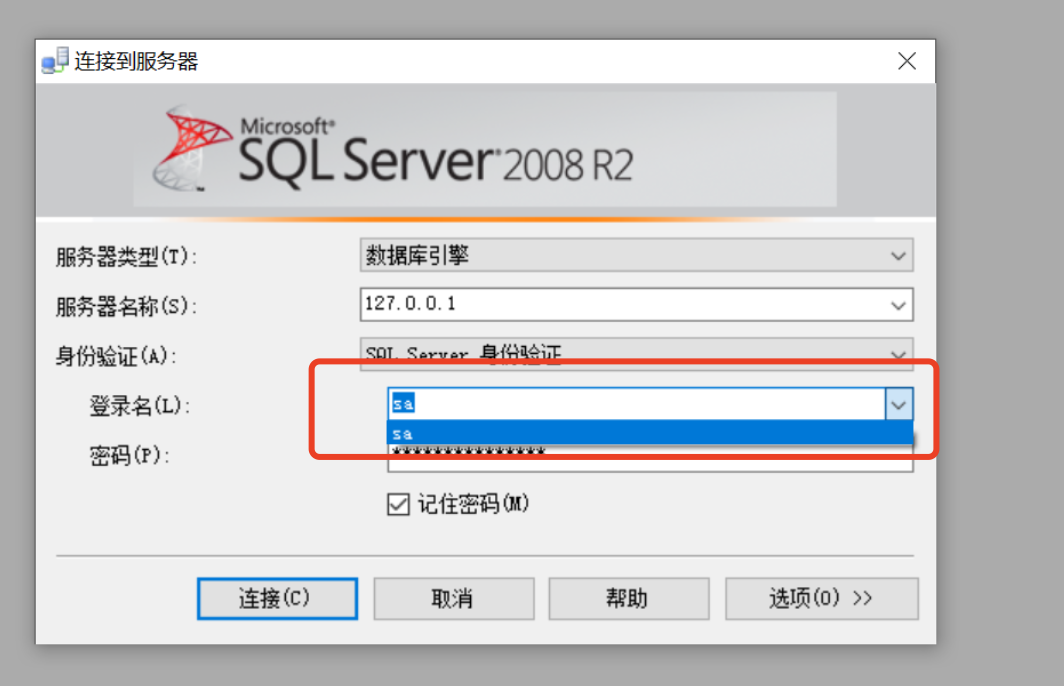The width and height of the screenshot is (1064, 686).
Task: Uncheck the 记住密码(M) checkbox
Action: pyautogui.click(x=398, y=504)
